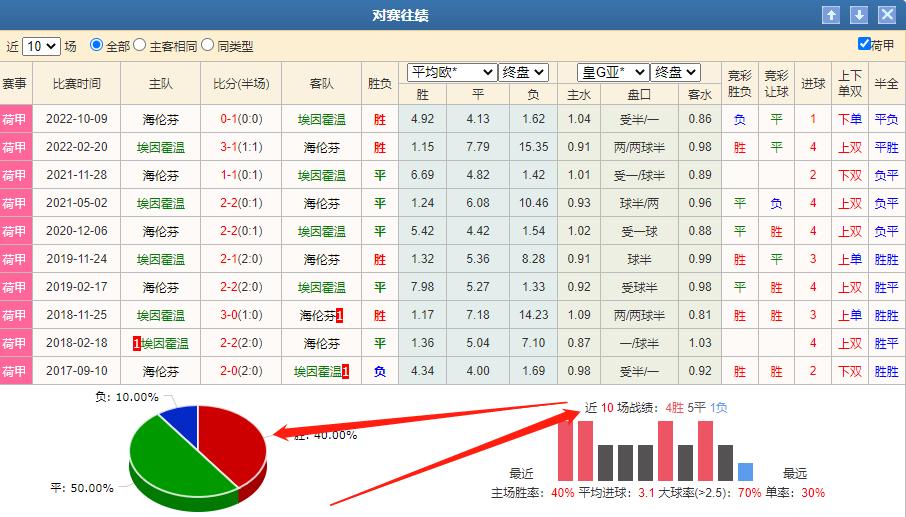This screenshot has width=906, height=517.
Task: Open the 皇G亚* handicap company dropdown
Action: click(612, 73)
